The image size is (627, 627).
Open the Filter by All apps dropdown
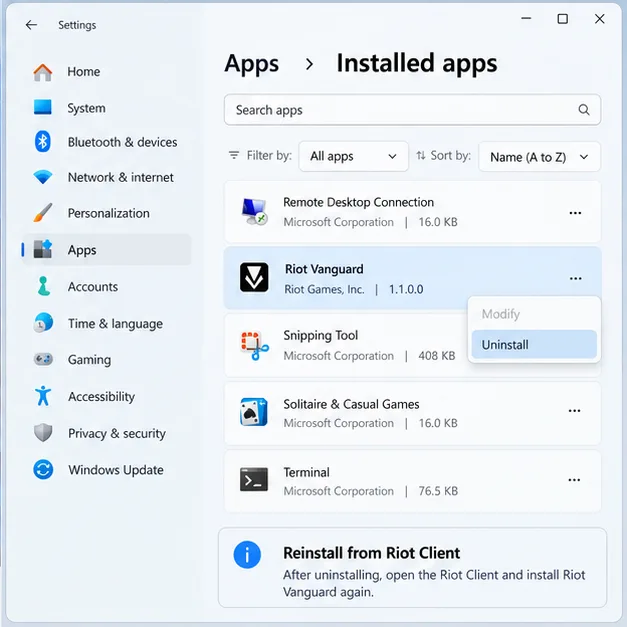click(x=353, y=156)
